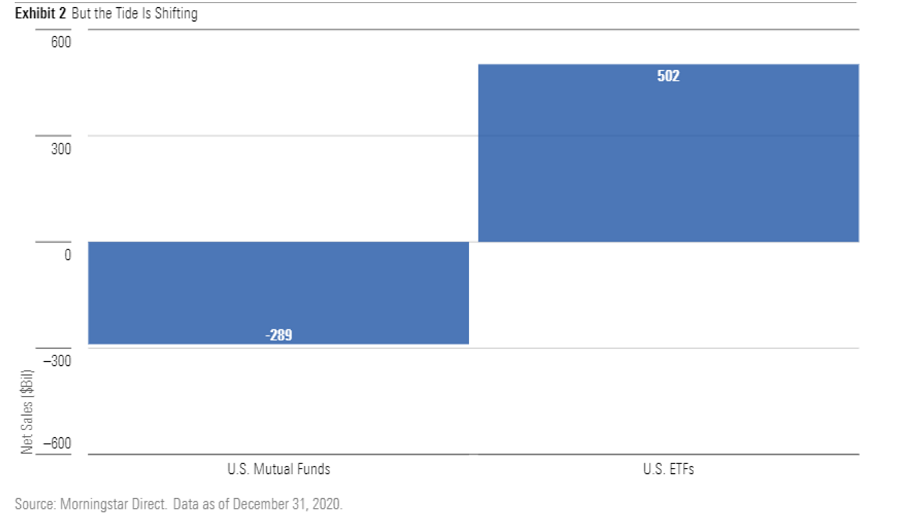Click the bold "Exhibit 2" heading
Image resolution: width=900 pixels, height=526 pixels.
pyautogui.click(x=40, y=14)
